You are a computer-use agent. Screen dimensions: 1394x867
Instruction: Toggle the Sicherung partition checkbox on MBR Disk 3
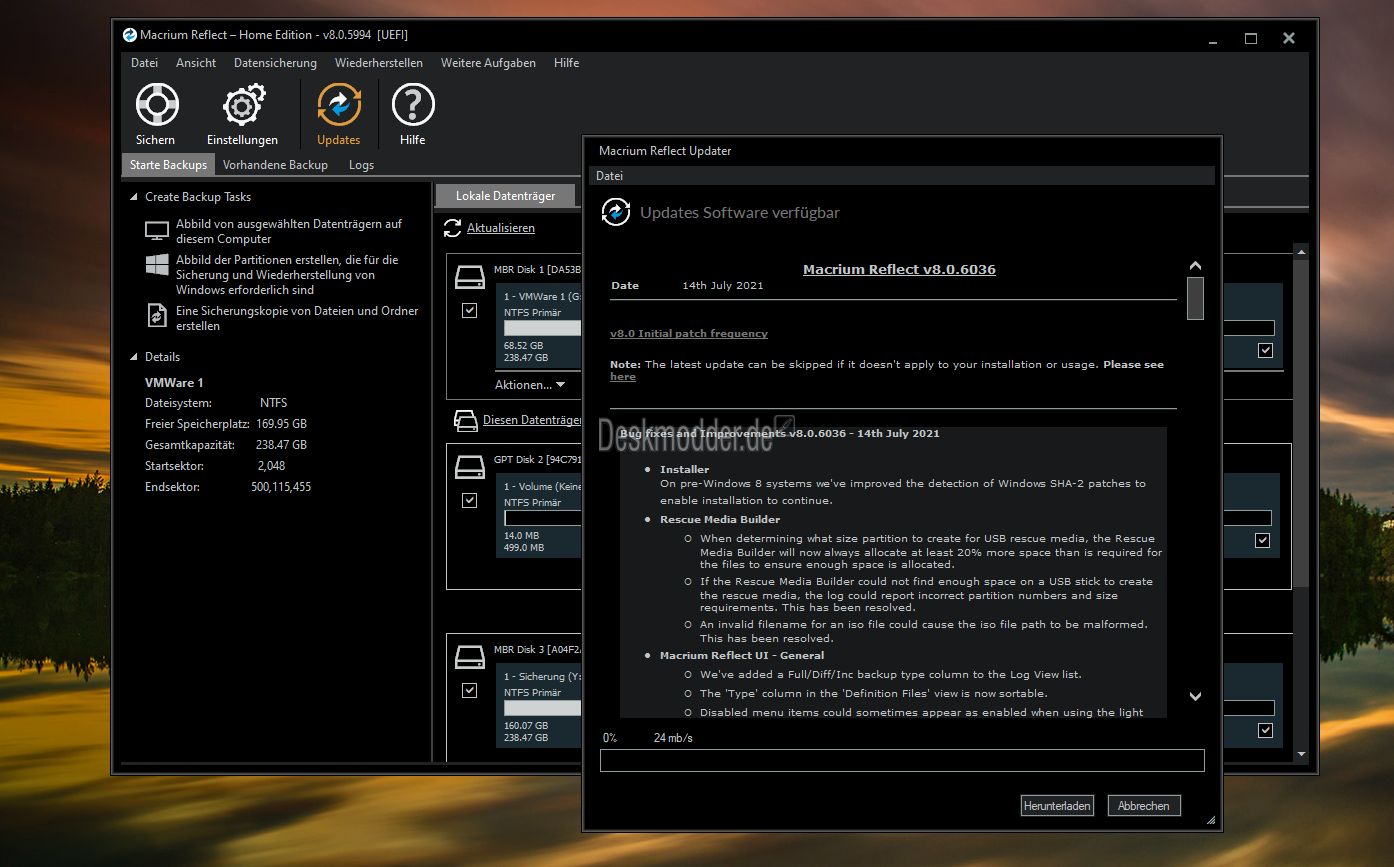point(470,690)
